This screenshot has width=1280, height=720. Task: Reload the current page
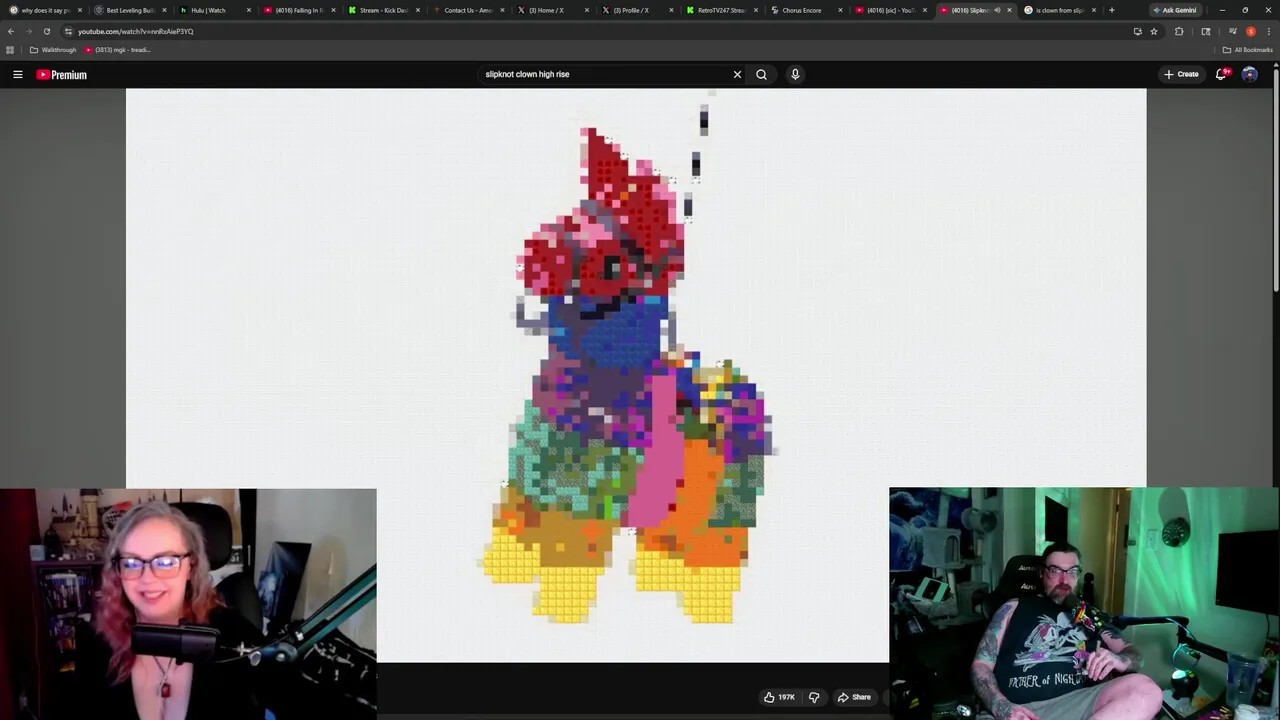point(46,31)
